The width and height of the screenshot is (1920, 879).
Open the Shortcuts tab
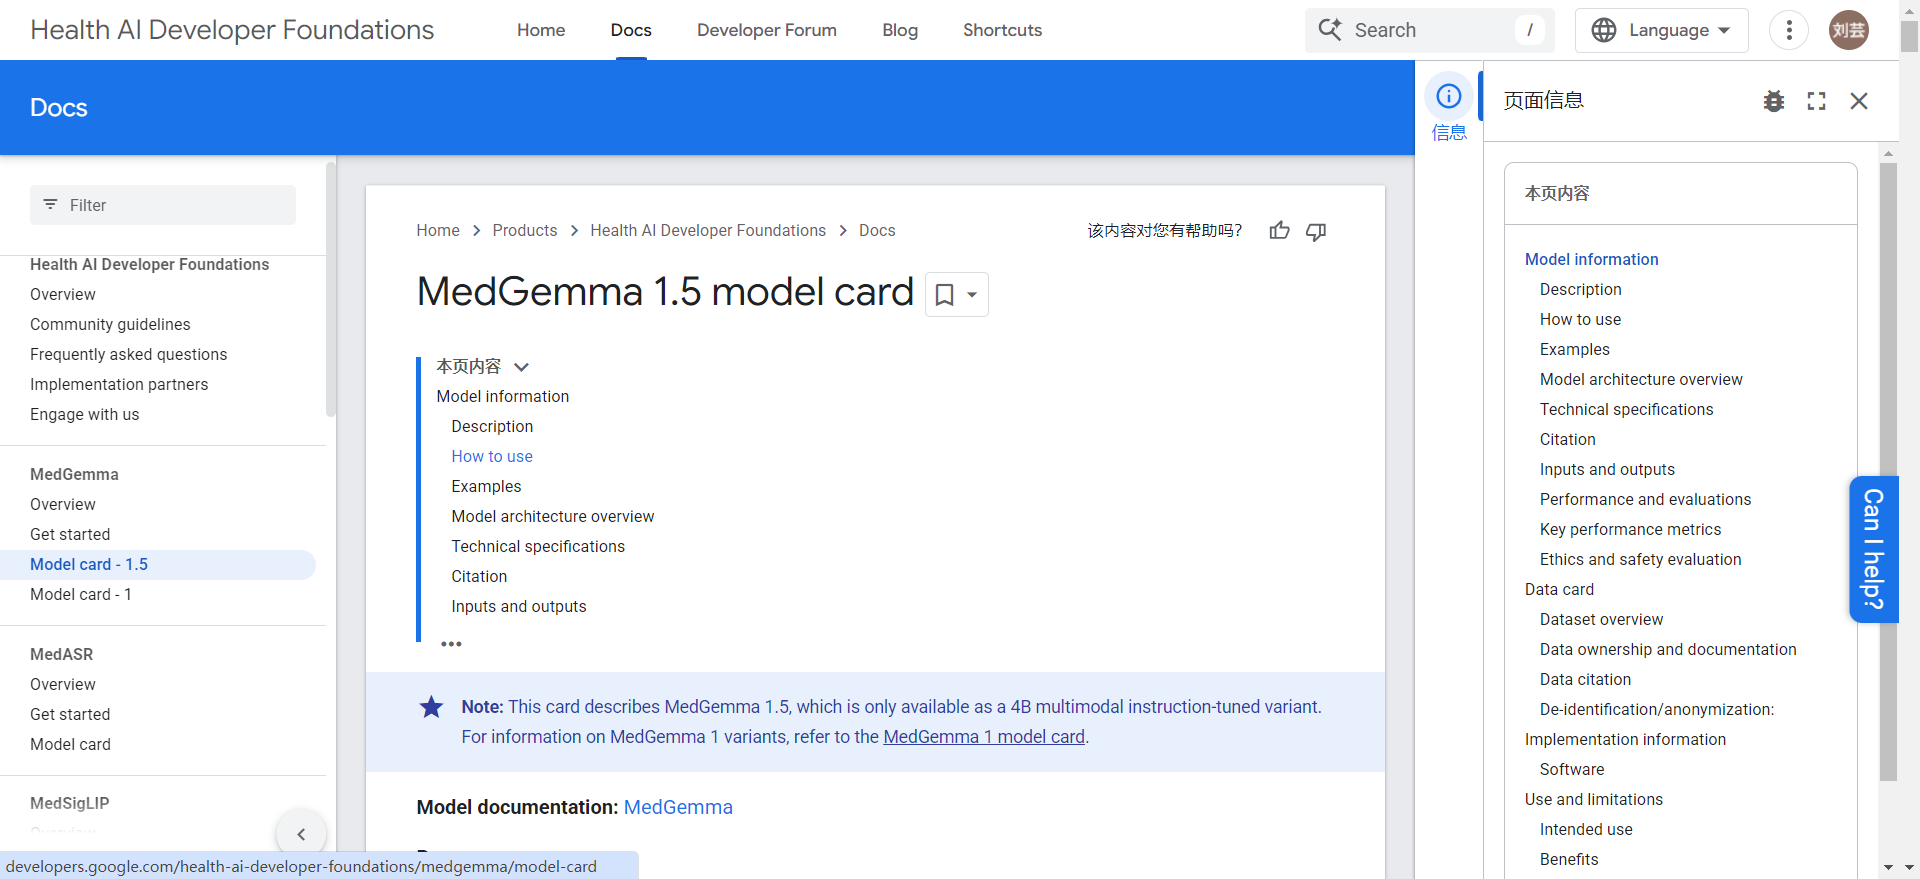[1002, 30]
